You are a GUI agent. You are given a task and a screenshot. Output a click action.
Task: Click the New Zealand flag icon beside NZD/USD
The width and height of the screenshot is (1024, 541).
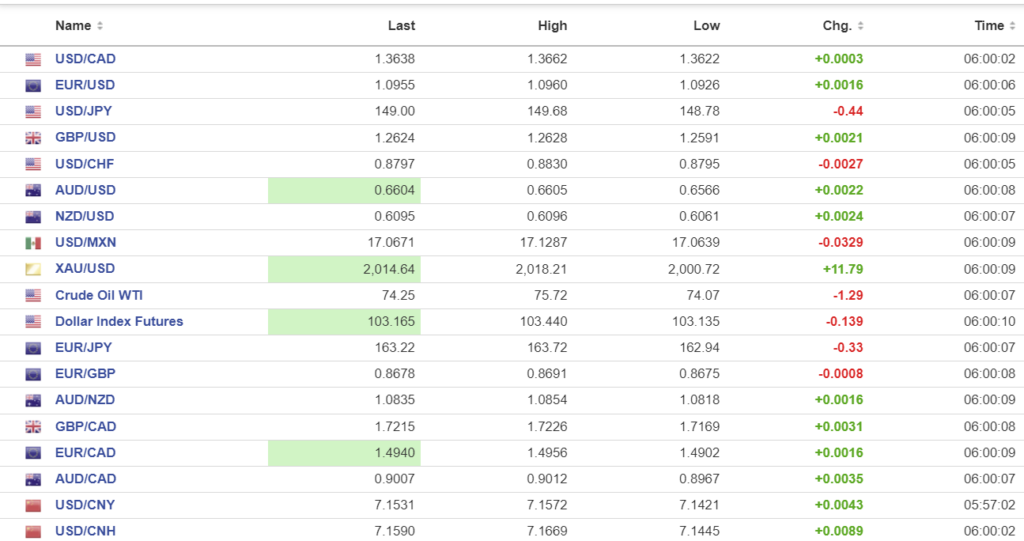pyautogui.click(x=33, y=217)
